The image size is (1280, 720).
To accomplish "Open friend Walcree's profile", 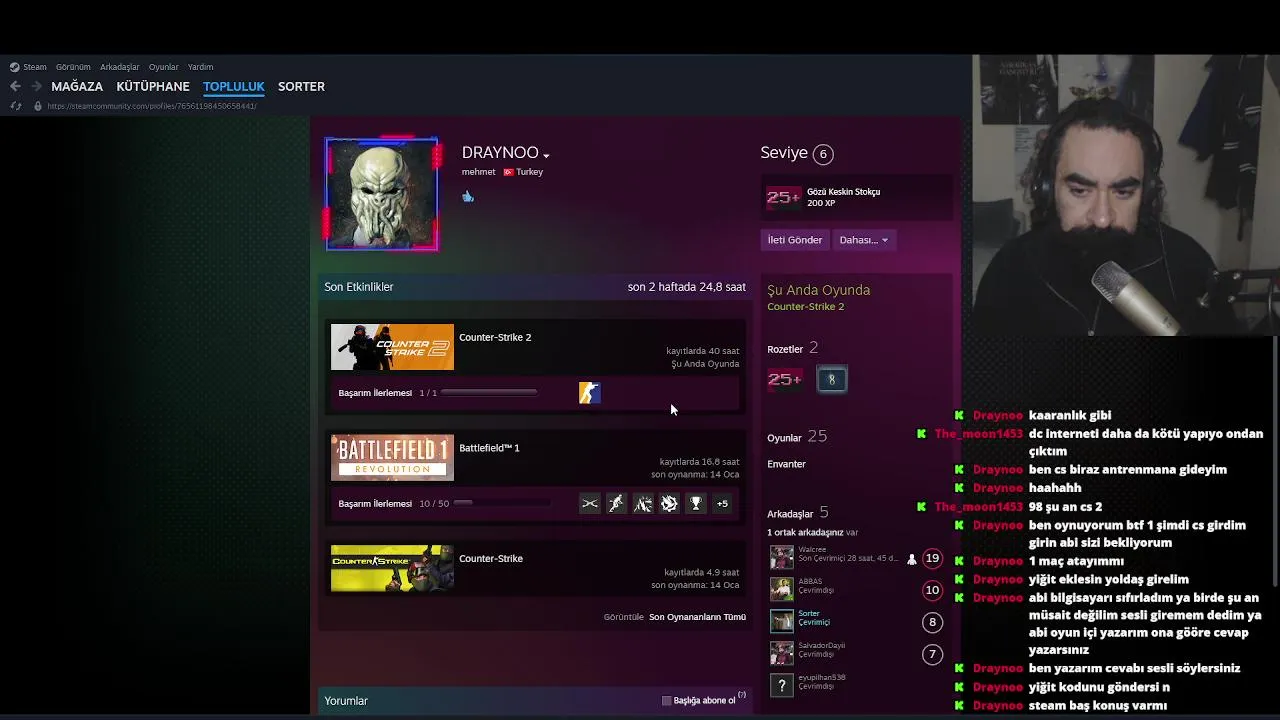I will click(x=812, y=549).
